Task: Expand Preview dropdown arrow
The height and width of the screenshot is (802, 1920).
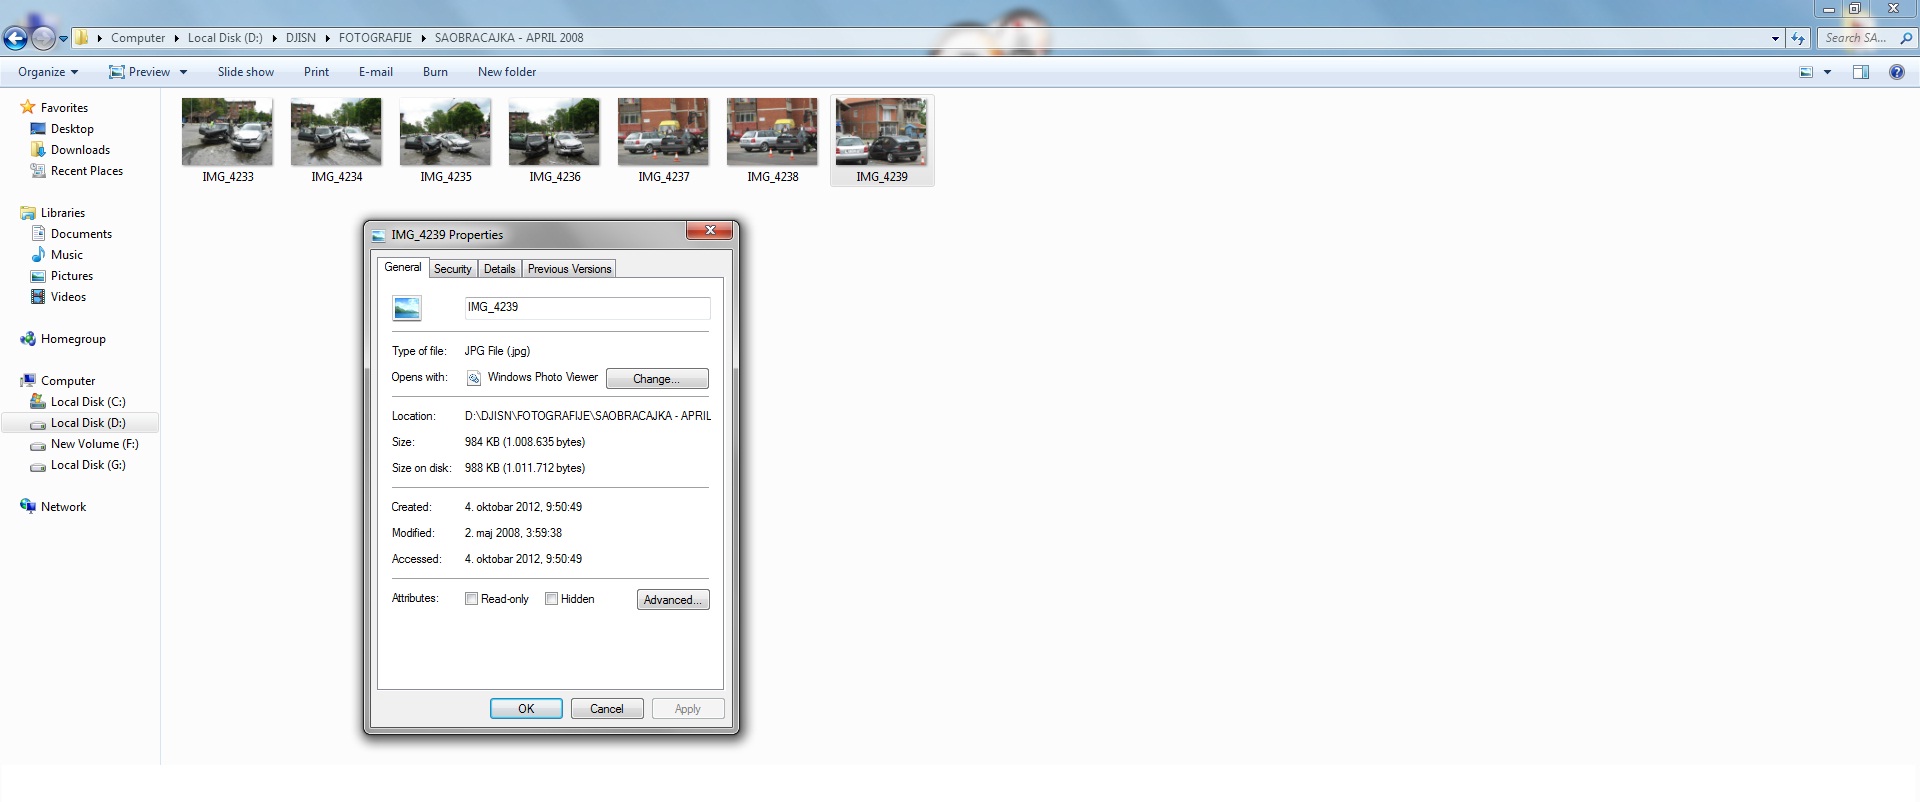Action: pos(183,72)
